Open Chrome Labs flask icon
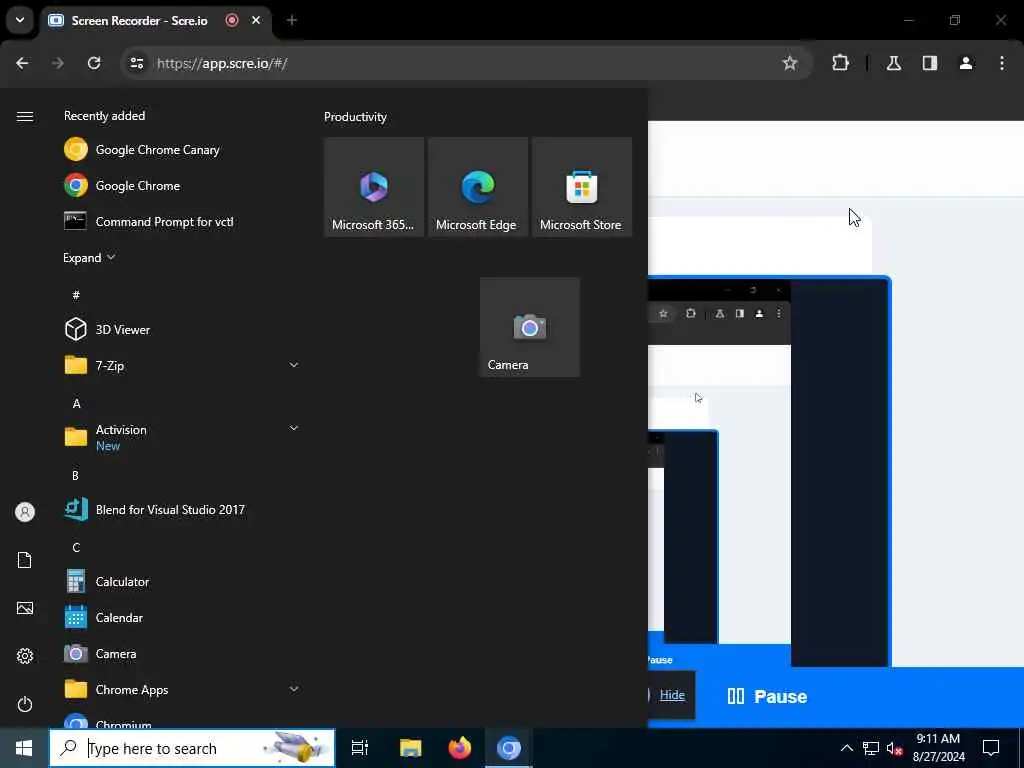The width and height of the screenshot is (1024, 768). click(894, 63)
